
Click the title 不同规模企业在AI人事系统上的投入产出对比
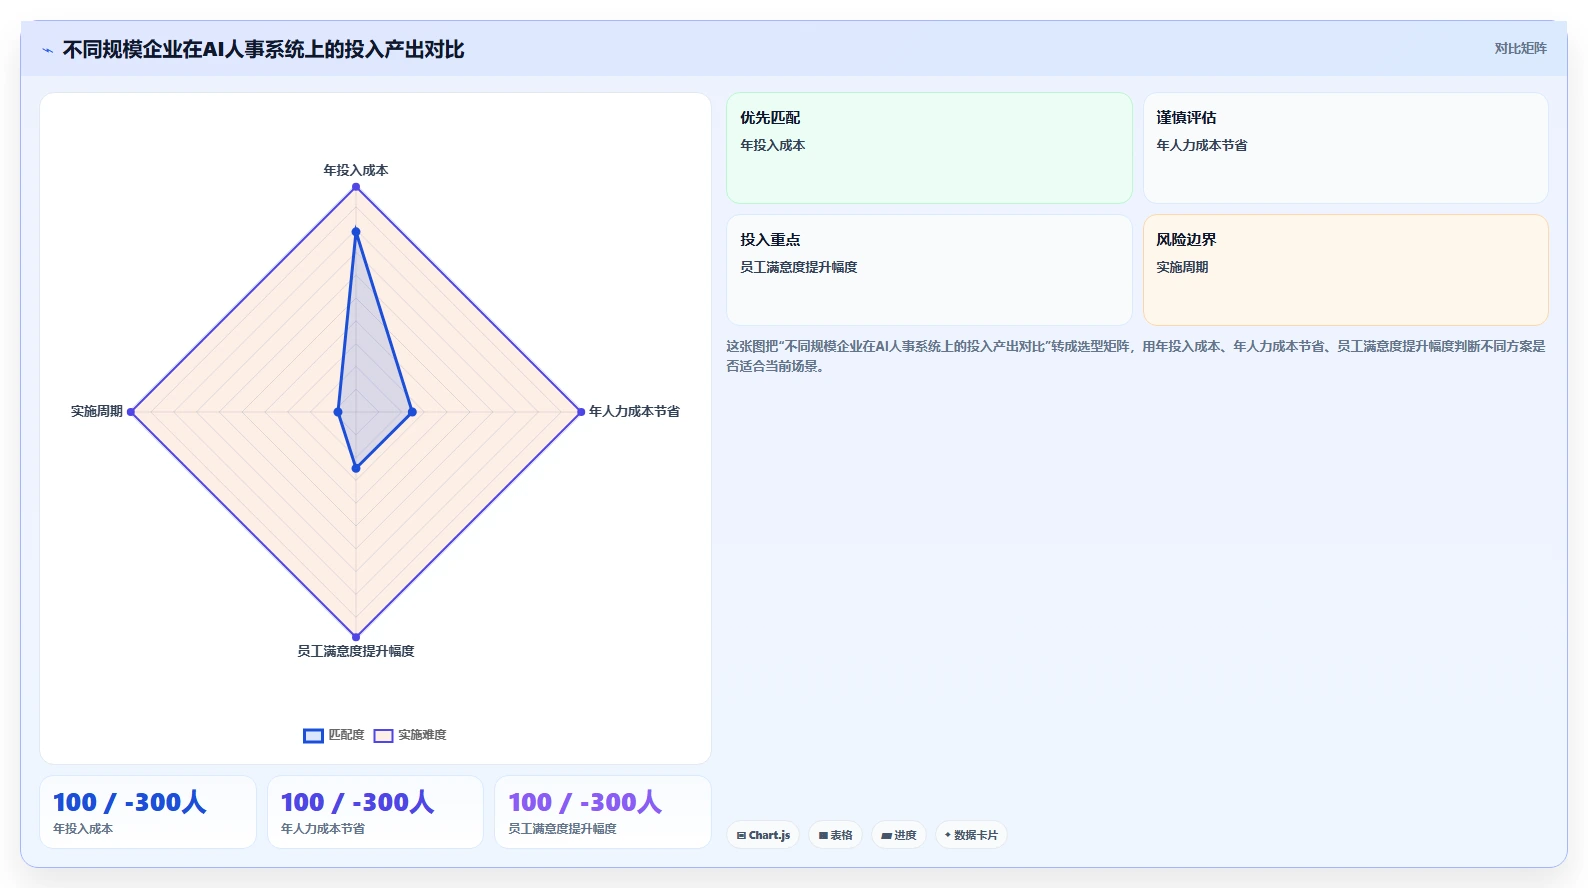263,49
